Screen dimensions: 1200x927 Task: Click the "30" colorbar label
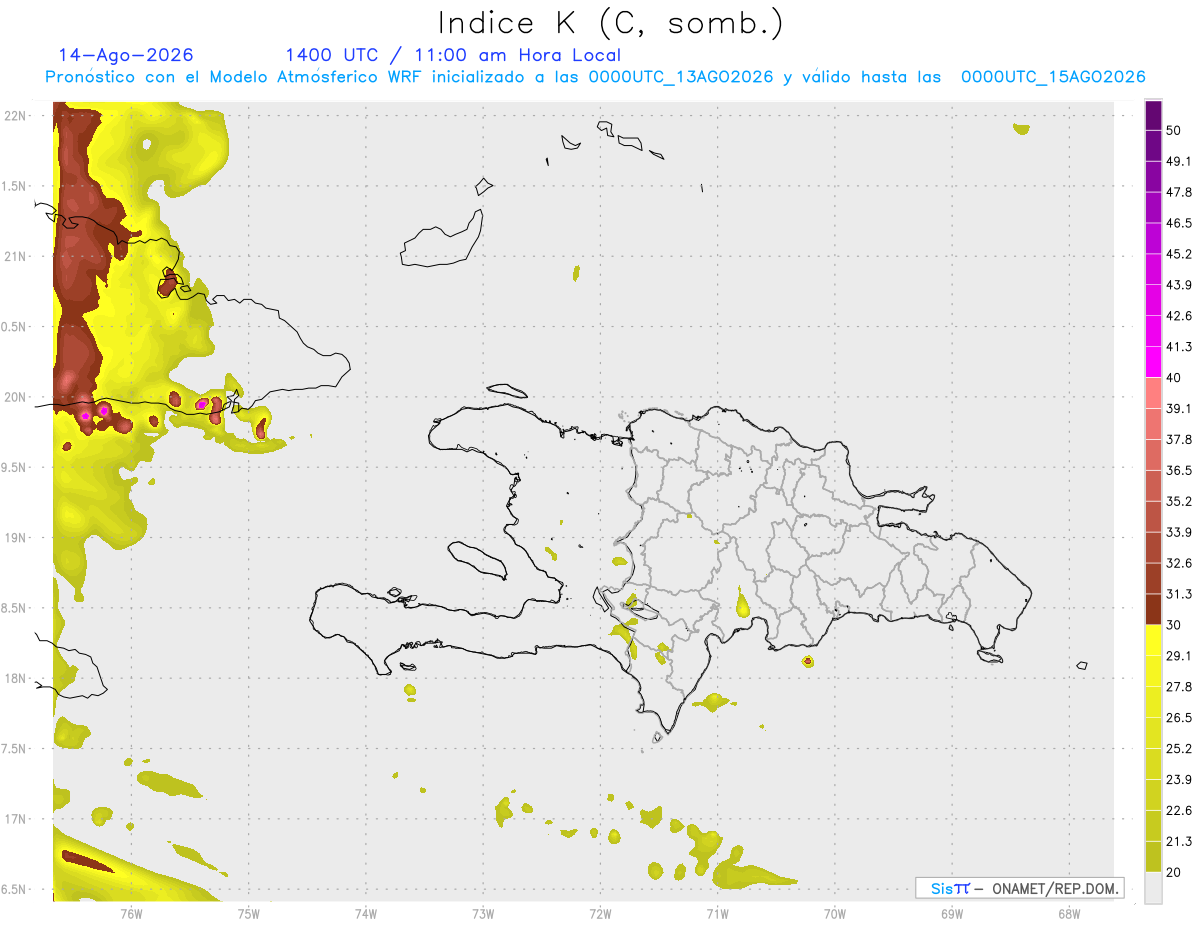1175,625
